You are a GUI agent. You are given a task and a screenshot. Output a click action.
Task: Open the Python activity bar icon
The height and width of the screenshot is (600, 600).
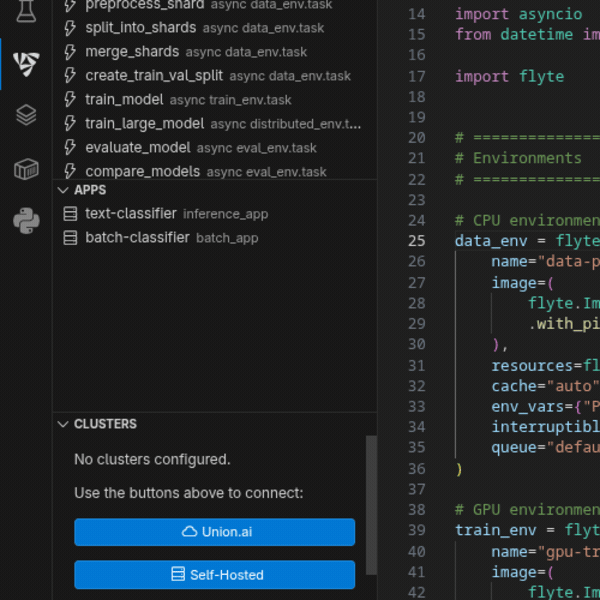(26, 221)
